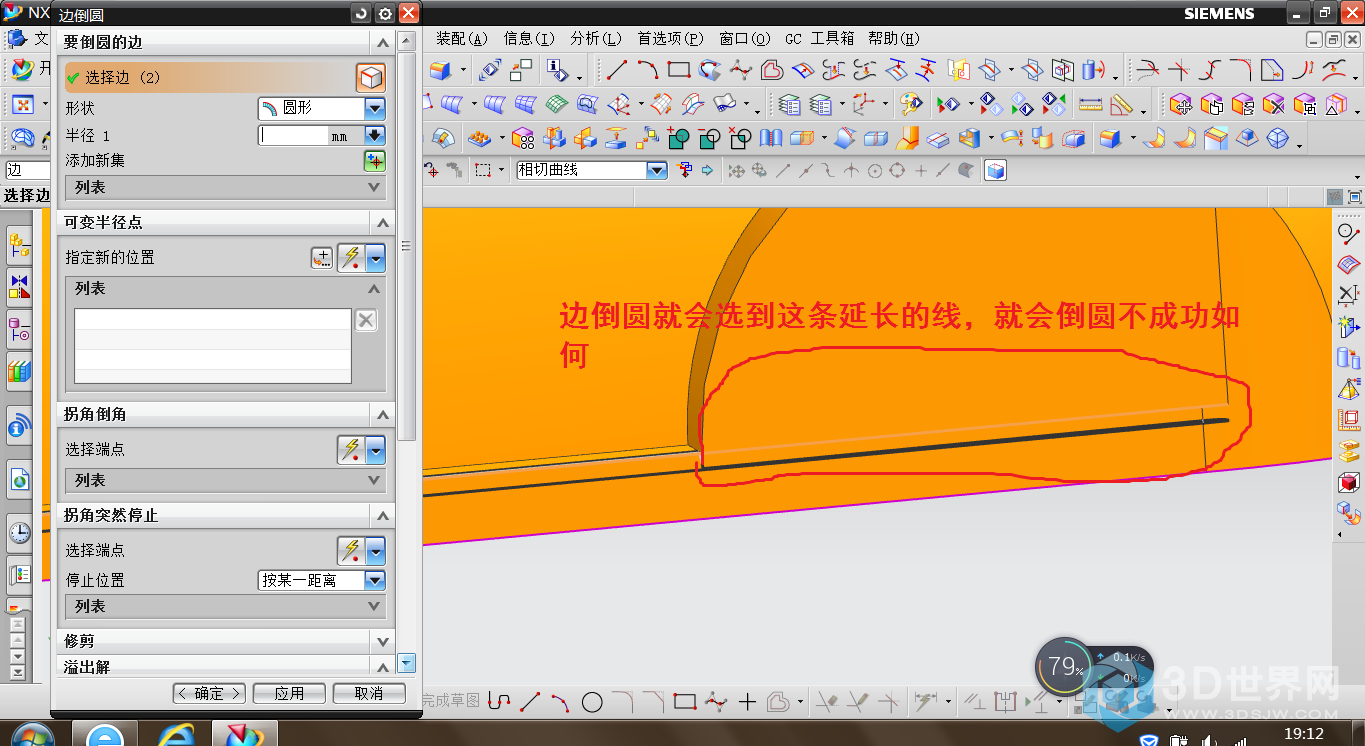Click the Profile sketch tool in bottom toolbar
Image resolution: width=1365 pixels, height=746 pixels.
500,702
